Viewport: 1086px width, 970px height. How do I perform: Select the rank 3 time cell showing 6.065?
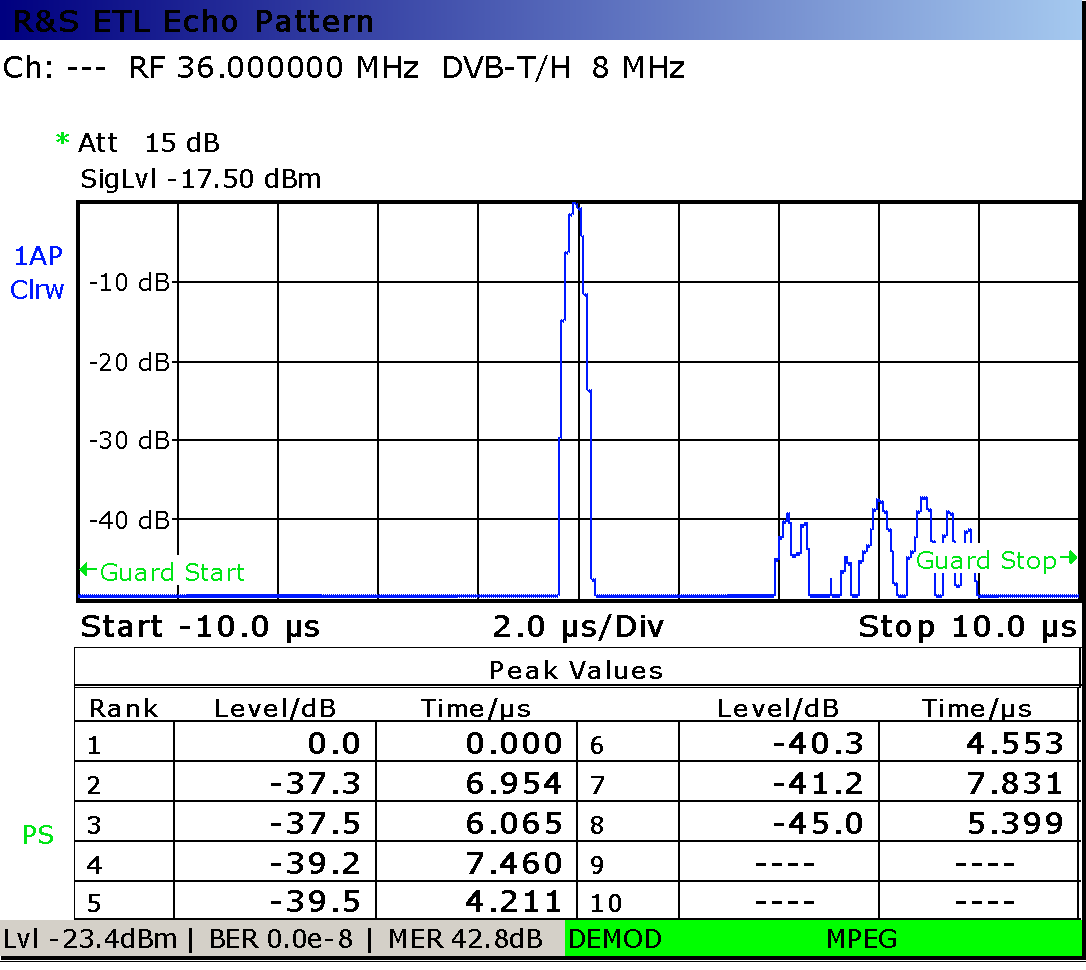click(x=514, y=823)
